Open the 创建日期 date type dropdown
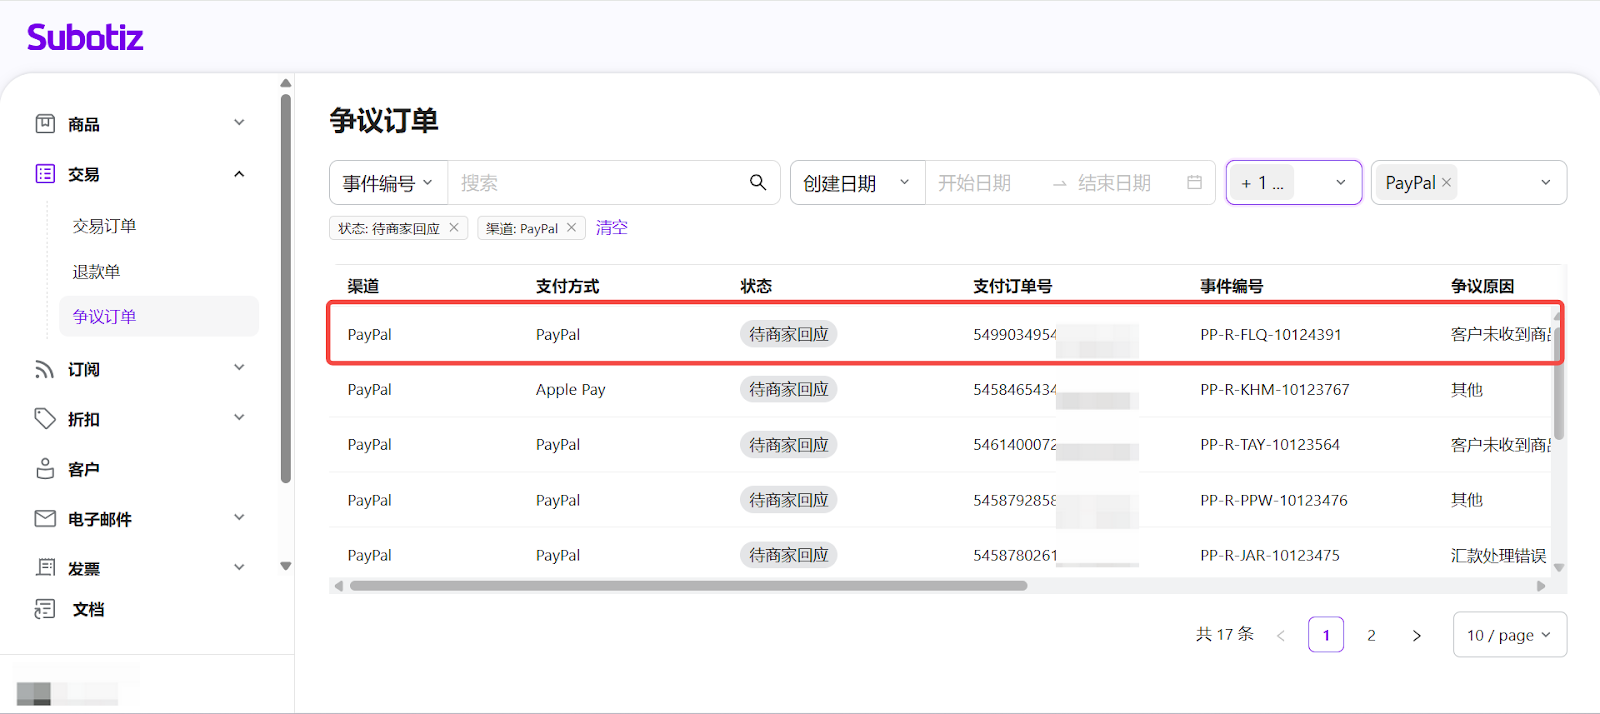This screenshot has width=1600, height=714. pos(856,183)
